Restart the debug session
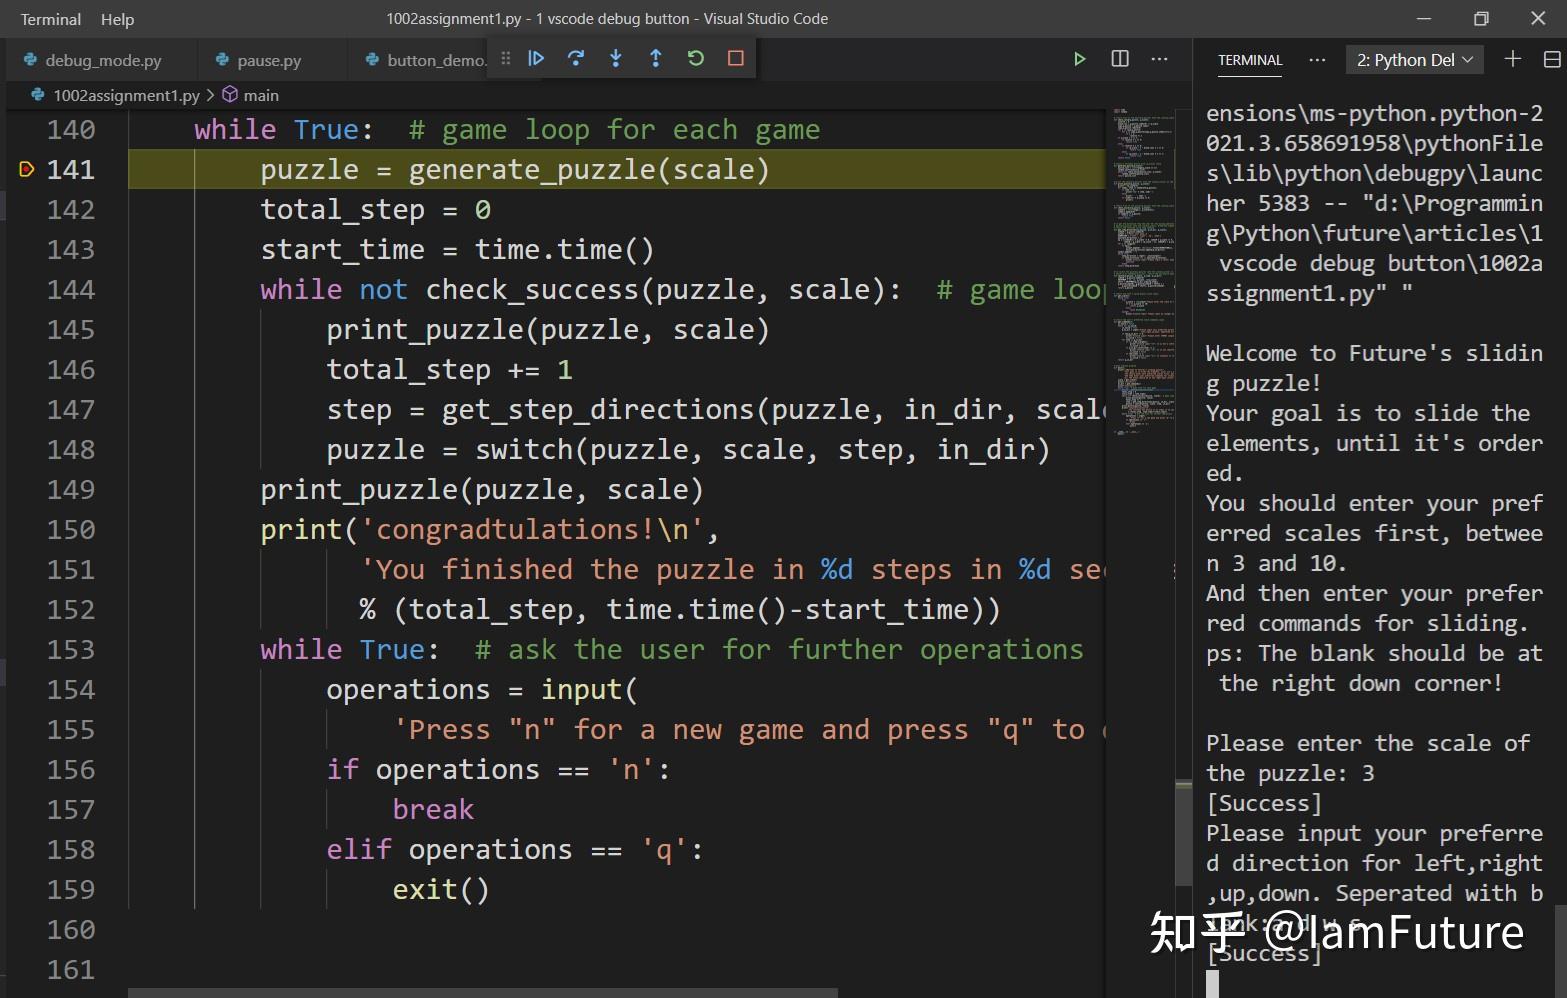1567x998 pixels. 696,58
